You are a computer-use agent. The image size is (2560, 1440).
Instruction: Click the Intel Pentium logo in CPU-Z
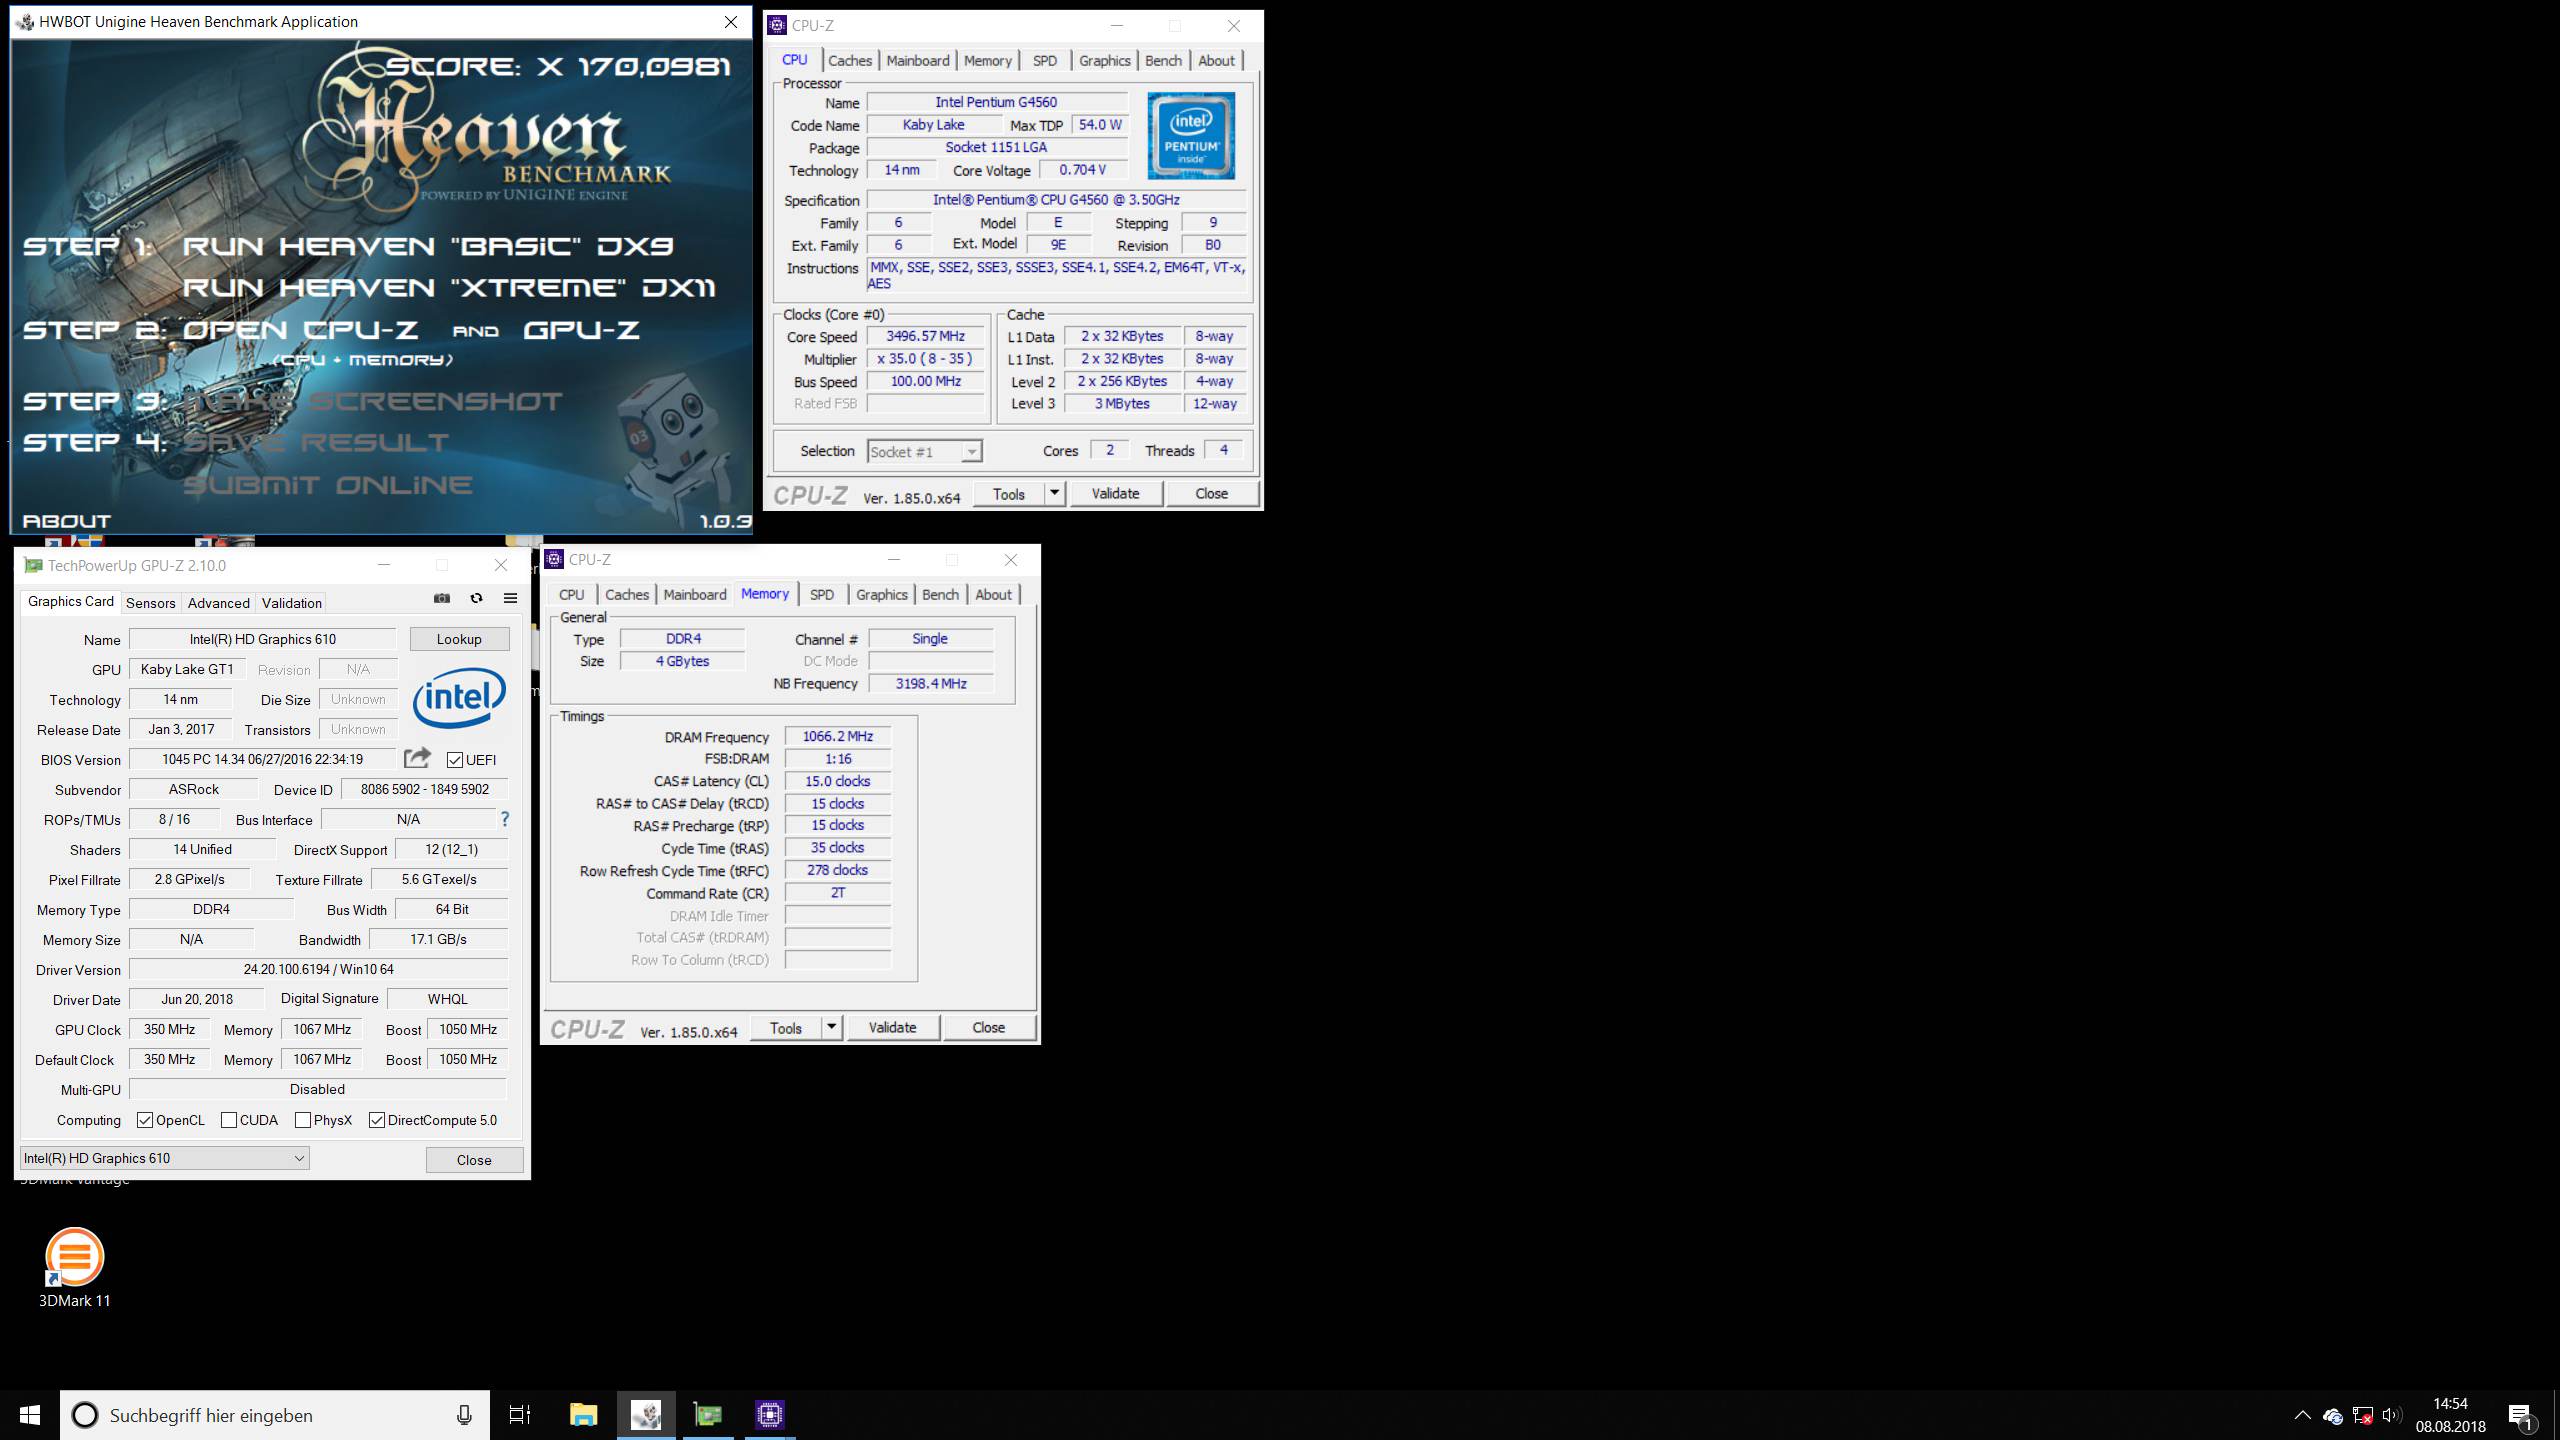click(1191, 135)
